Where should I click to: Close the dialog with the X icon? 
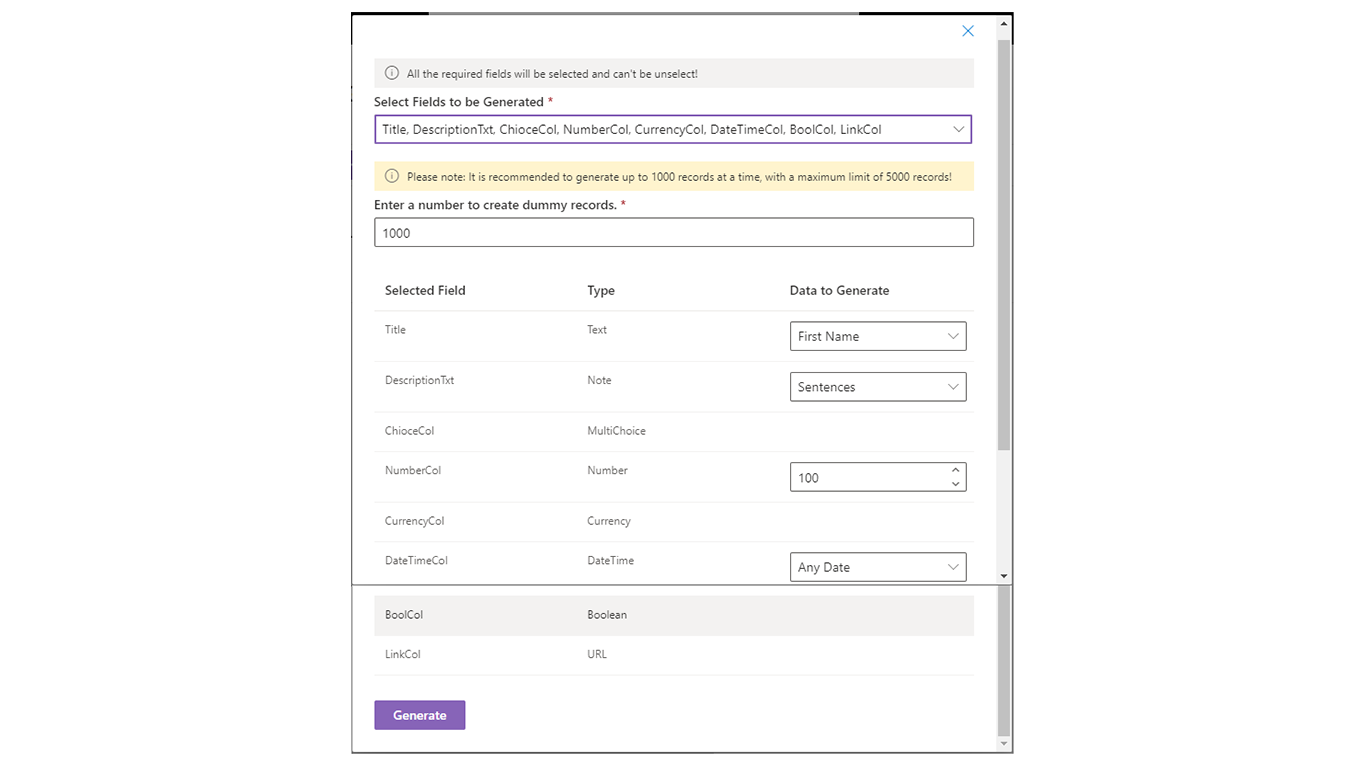[x=968, y=31]
